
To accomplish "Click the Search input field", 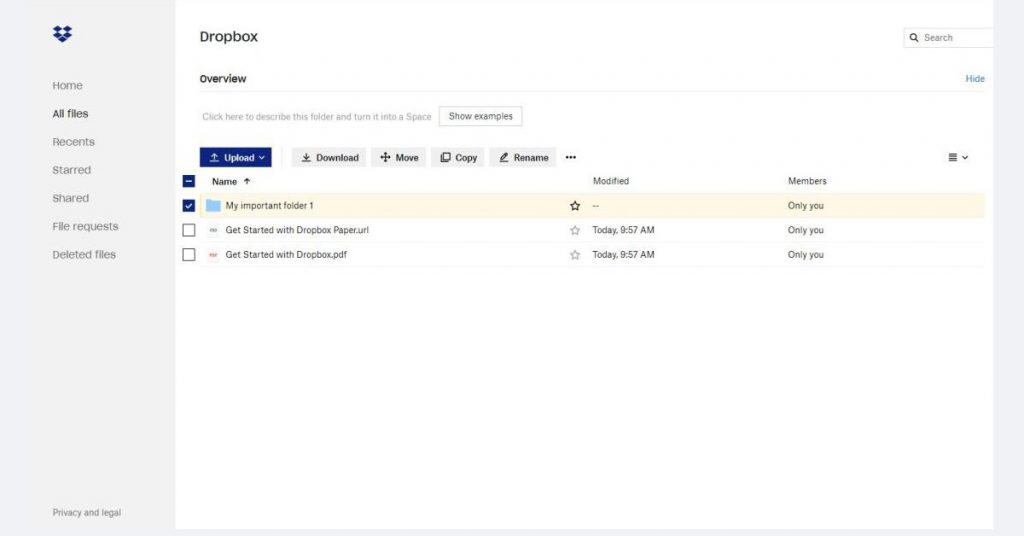I will click(950, 38).
